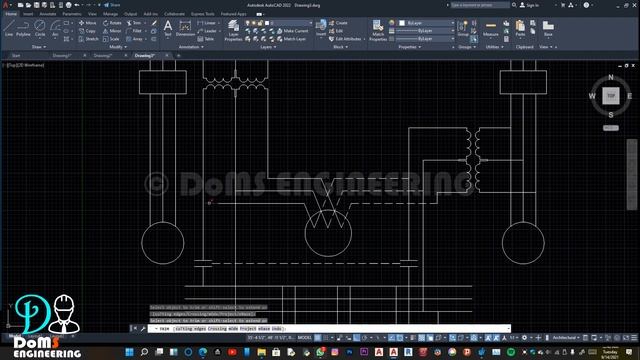Activate the Rotate command
Screen dimensions: 640x360
[112, 23]
